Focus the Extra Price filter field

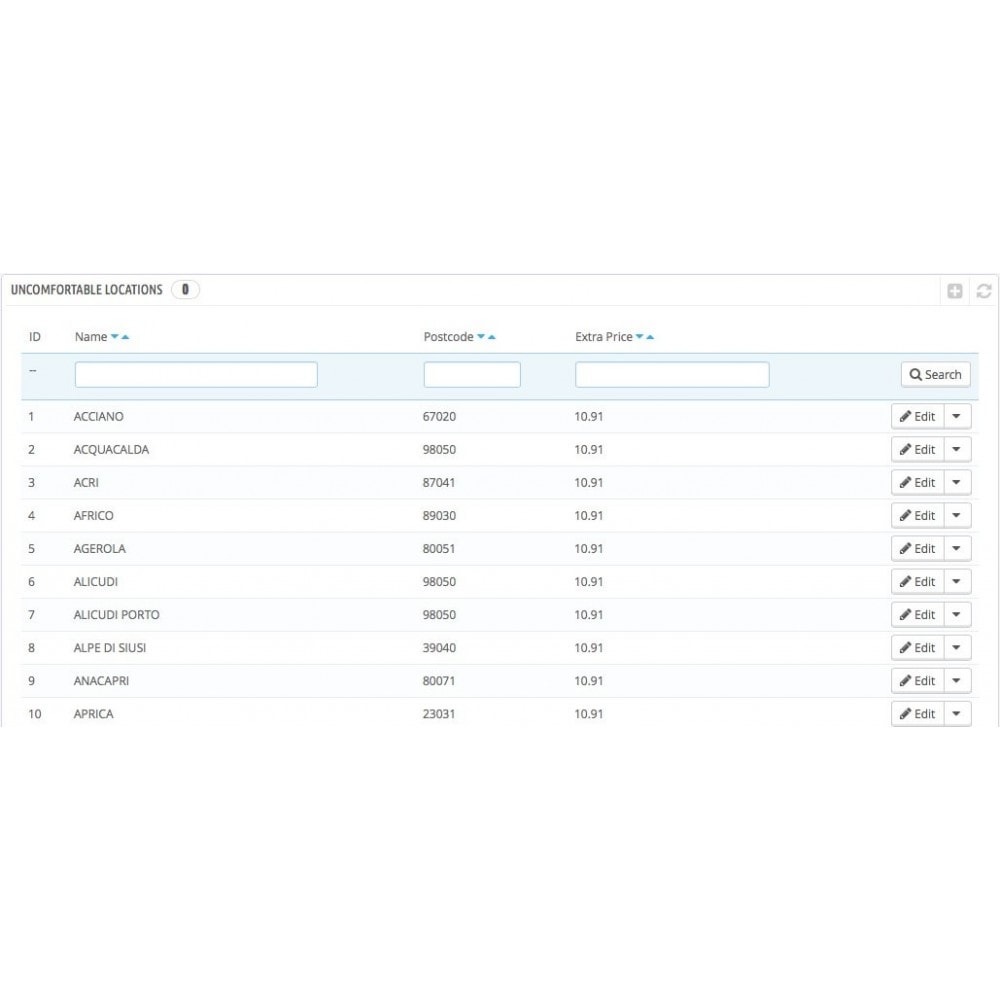pyautogui.click(x=672, y=374)
